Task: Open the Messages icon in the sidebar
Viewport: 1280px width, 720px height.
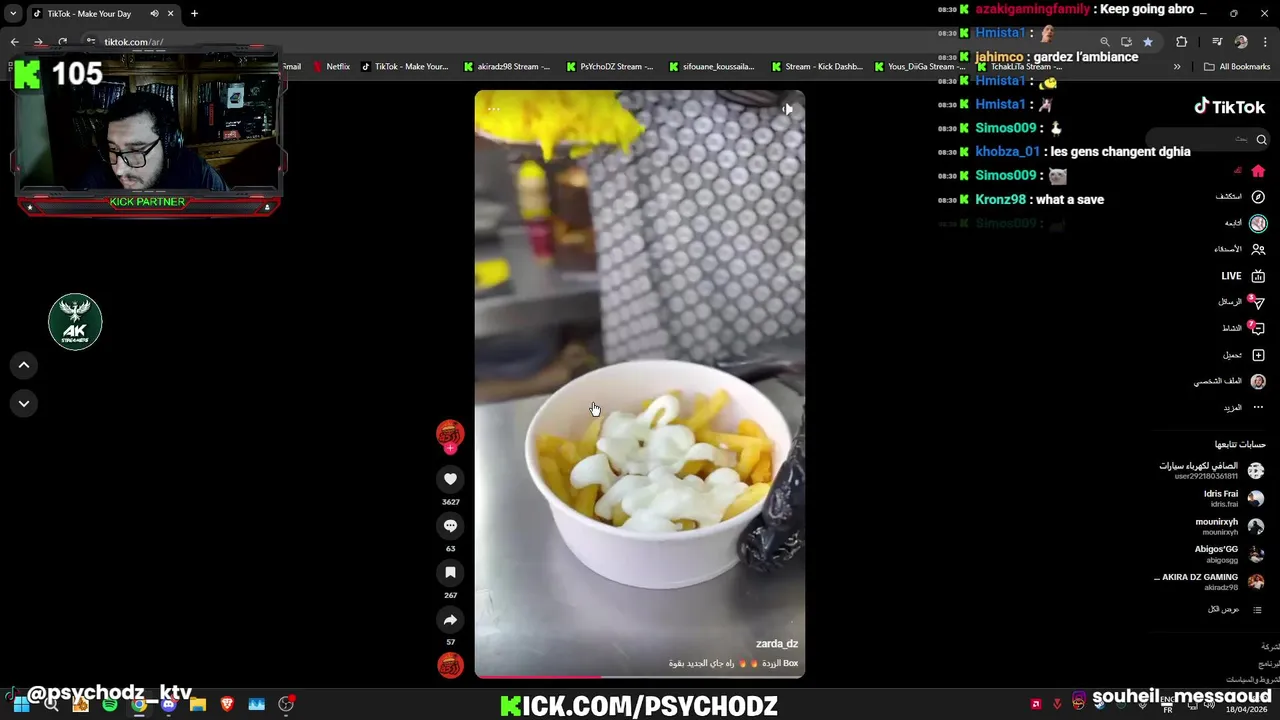Action: [x=1258, y=302]
